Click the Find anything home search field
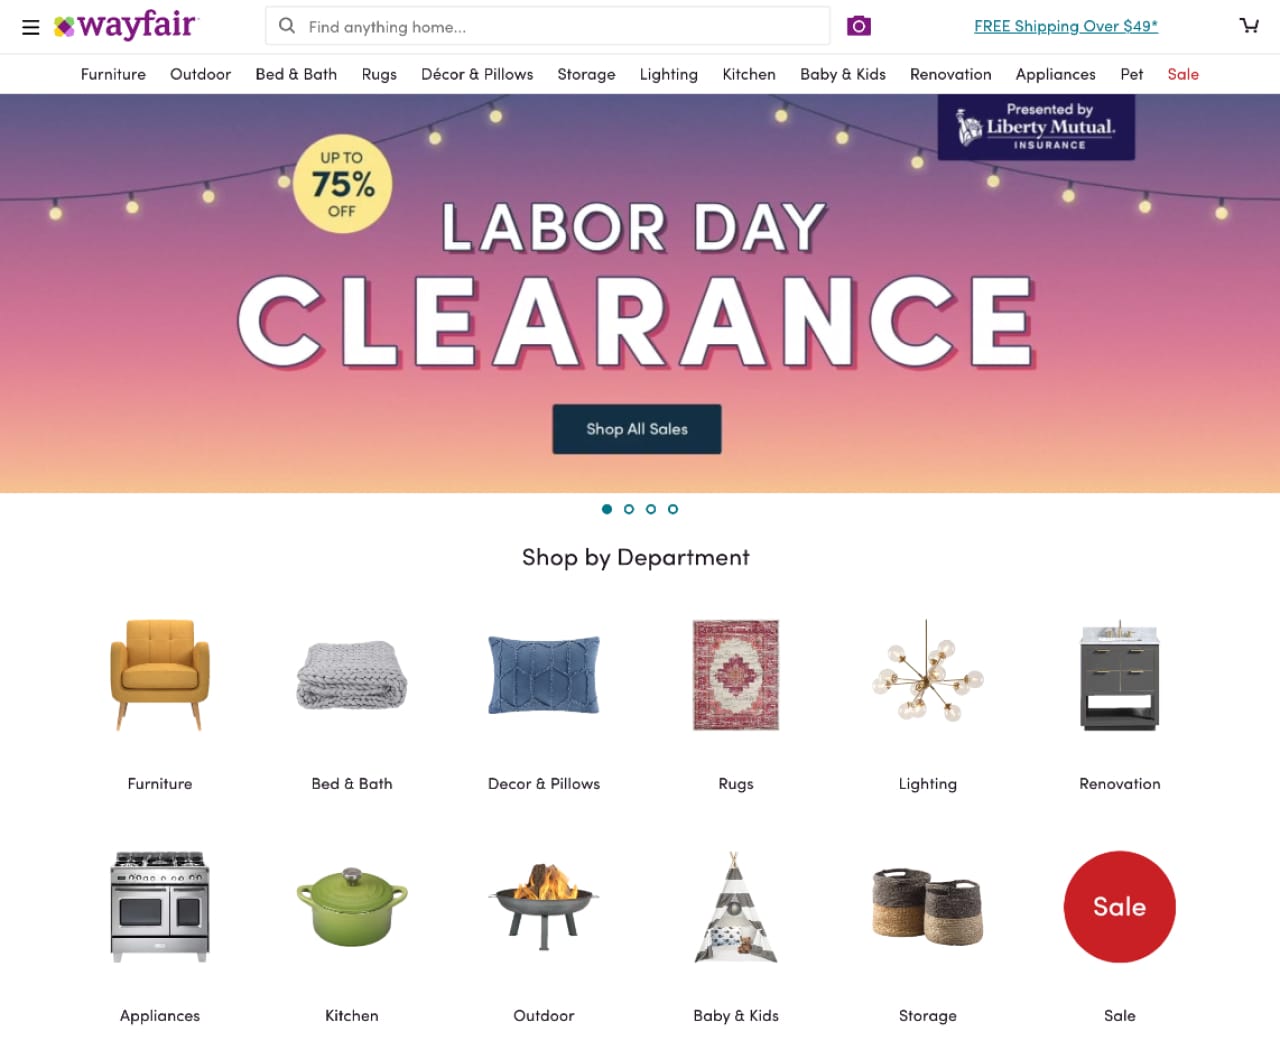 tap(548, 26)
